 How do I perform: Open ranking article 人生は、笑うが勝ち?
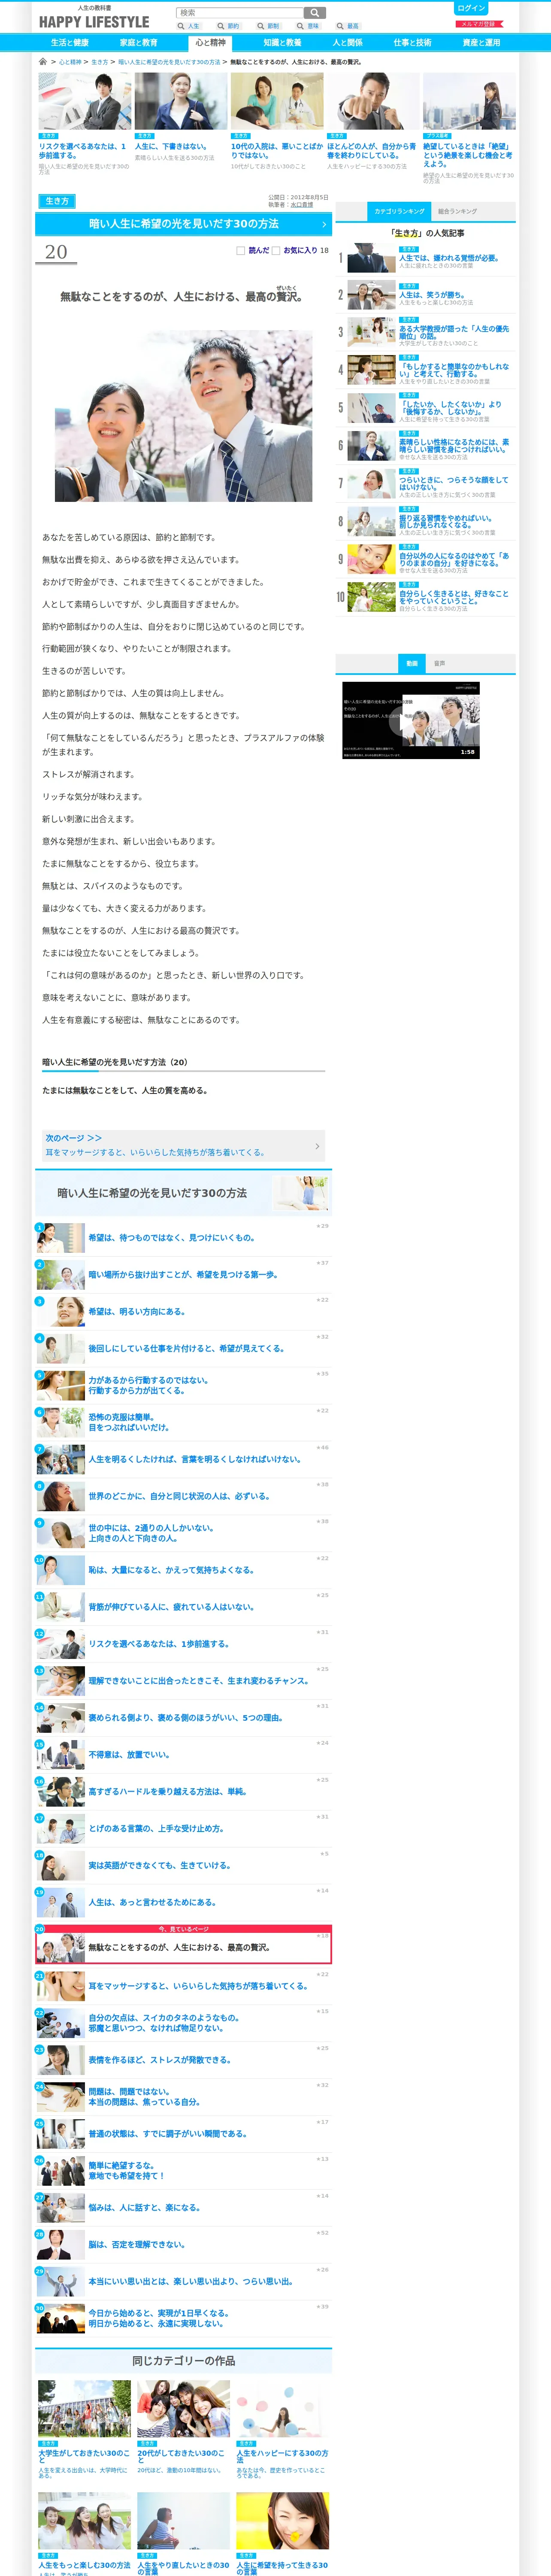pyautogui.click(x=432, y=295)
